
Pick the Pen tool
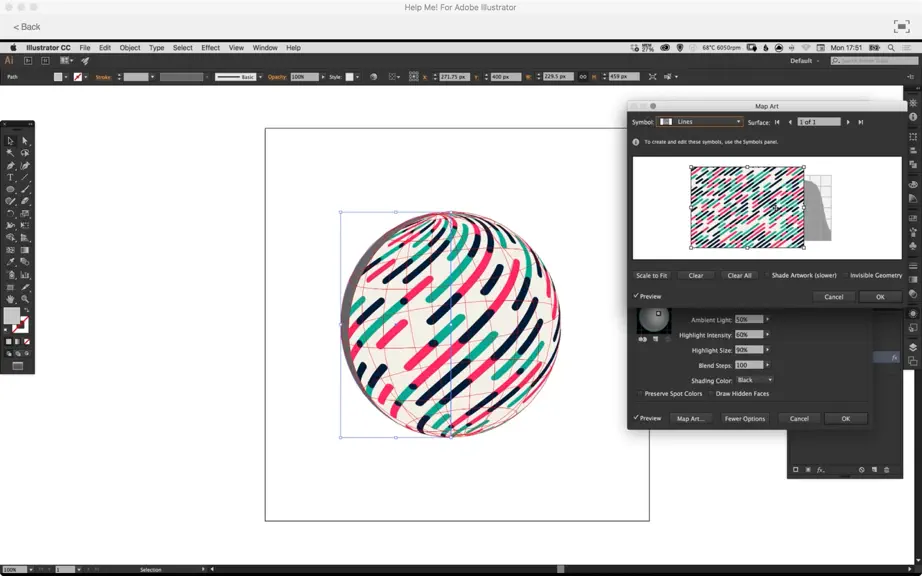[11, 165]
